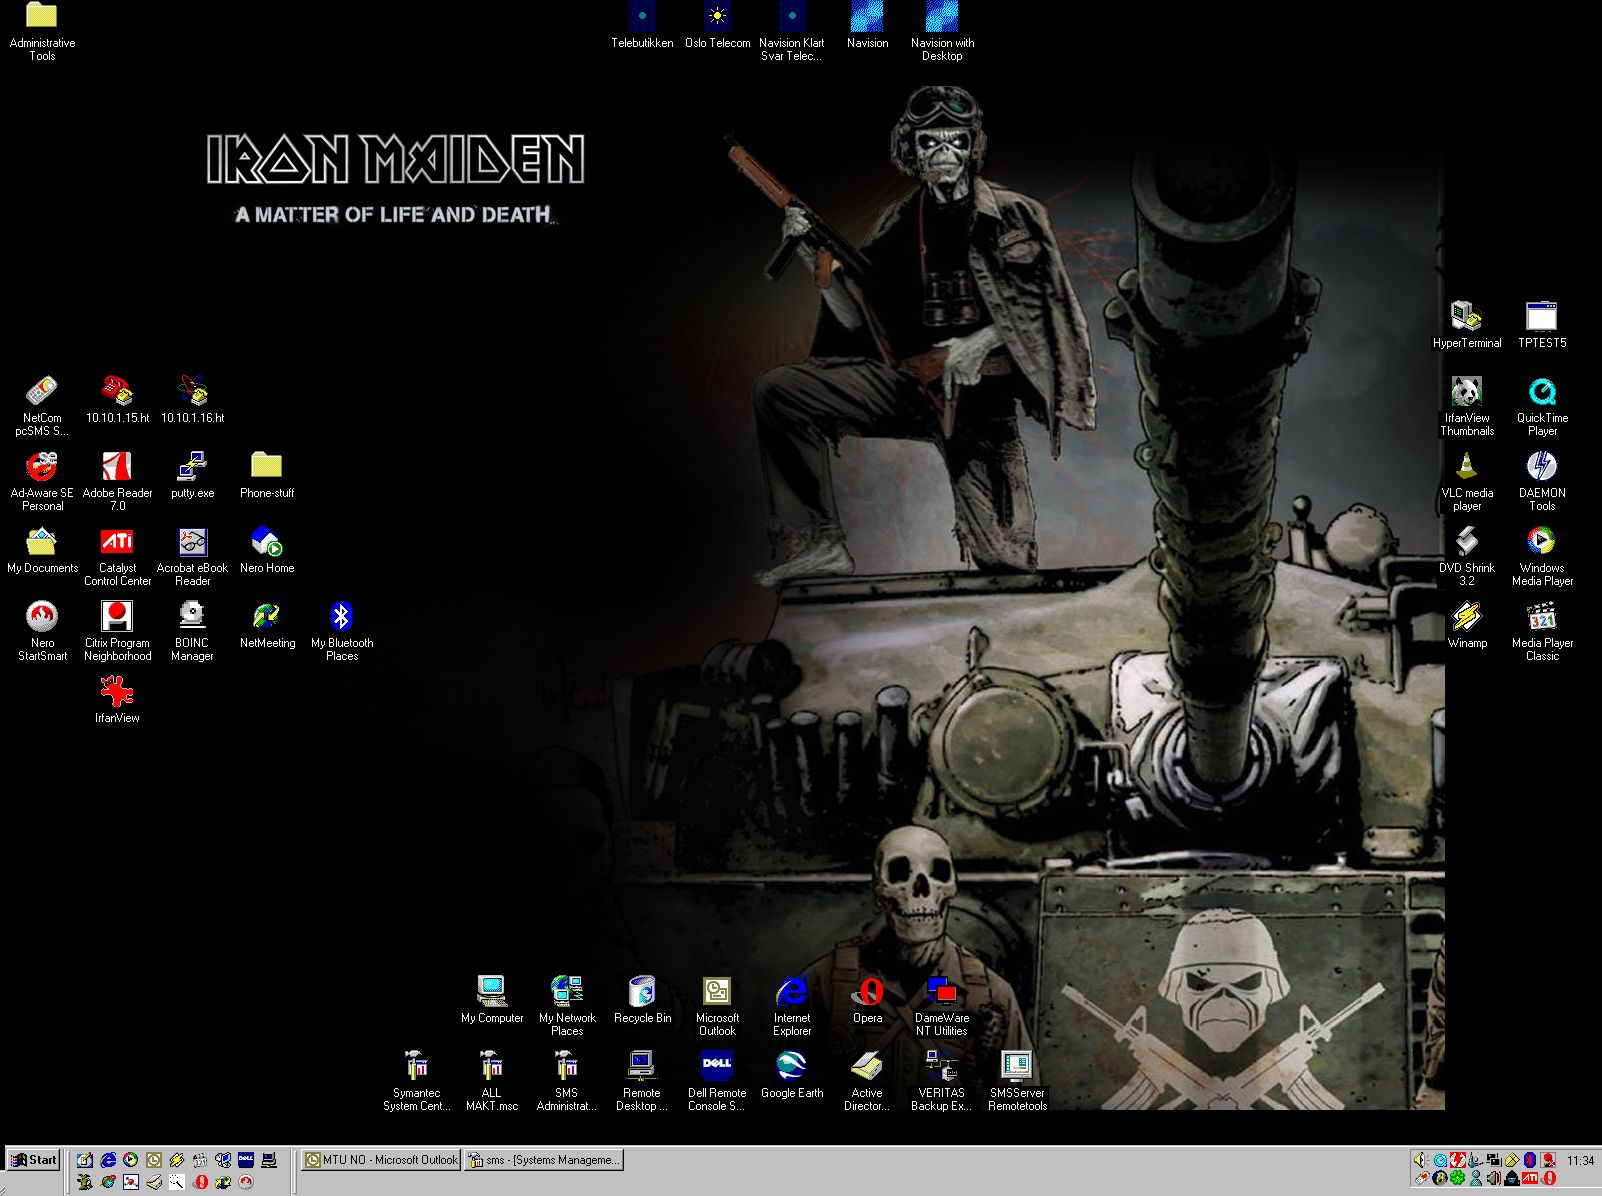Open the Recycle Bin

(x=641, y=992)
